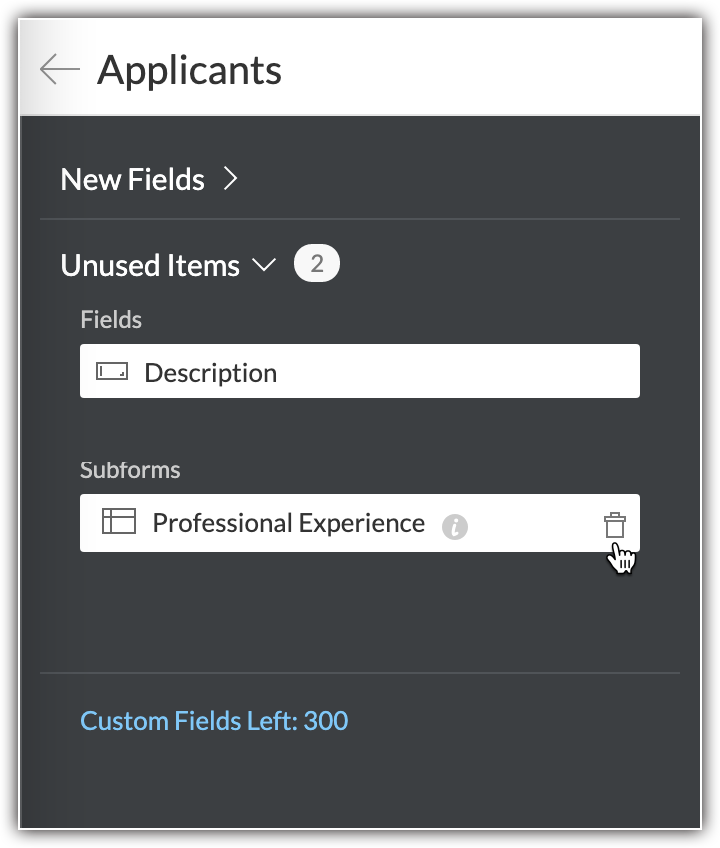Click the back arrow beside Applicants
Viewport: 720px width, 848px height.
pyautogui.click(x=59, y=69)
